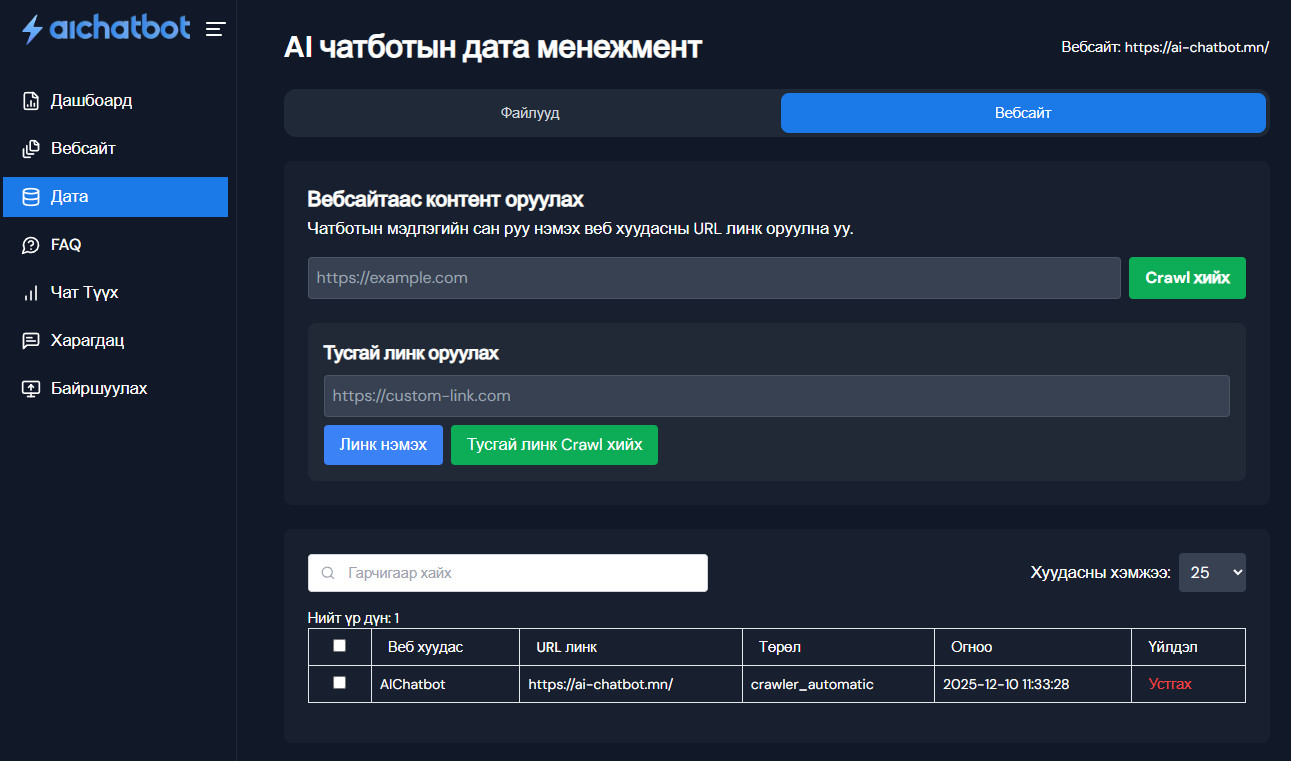Click the Чат Түүх bar chart icon
1291x761 pixels.
tap(31, 293)
